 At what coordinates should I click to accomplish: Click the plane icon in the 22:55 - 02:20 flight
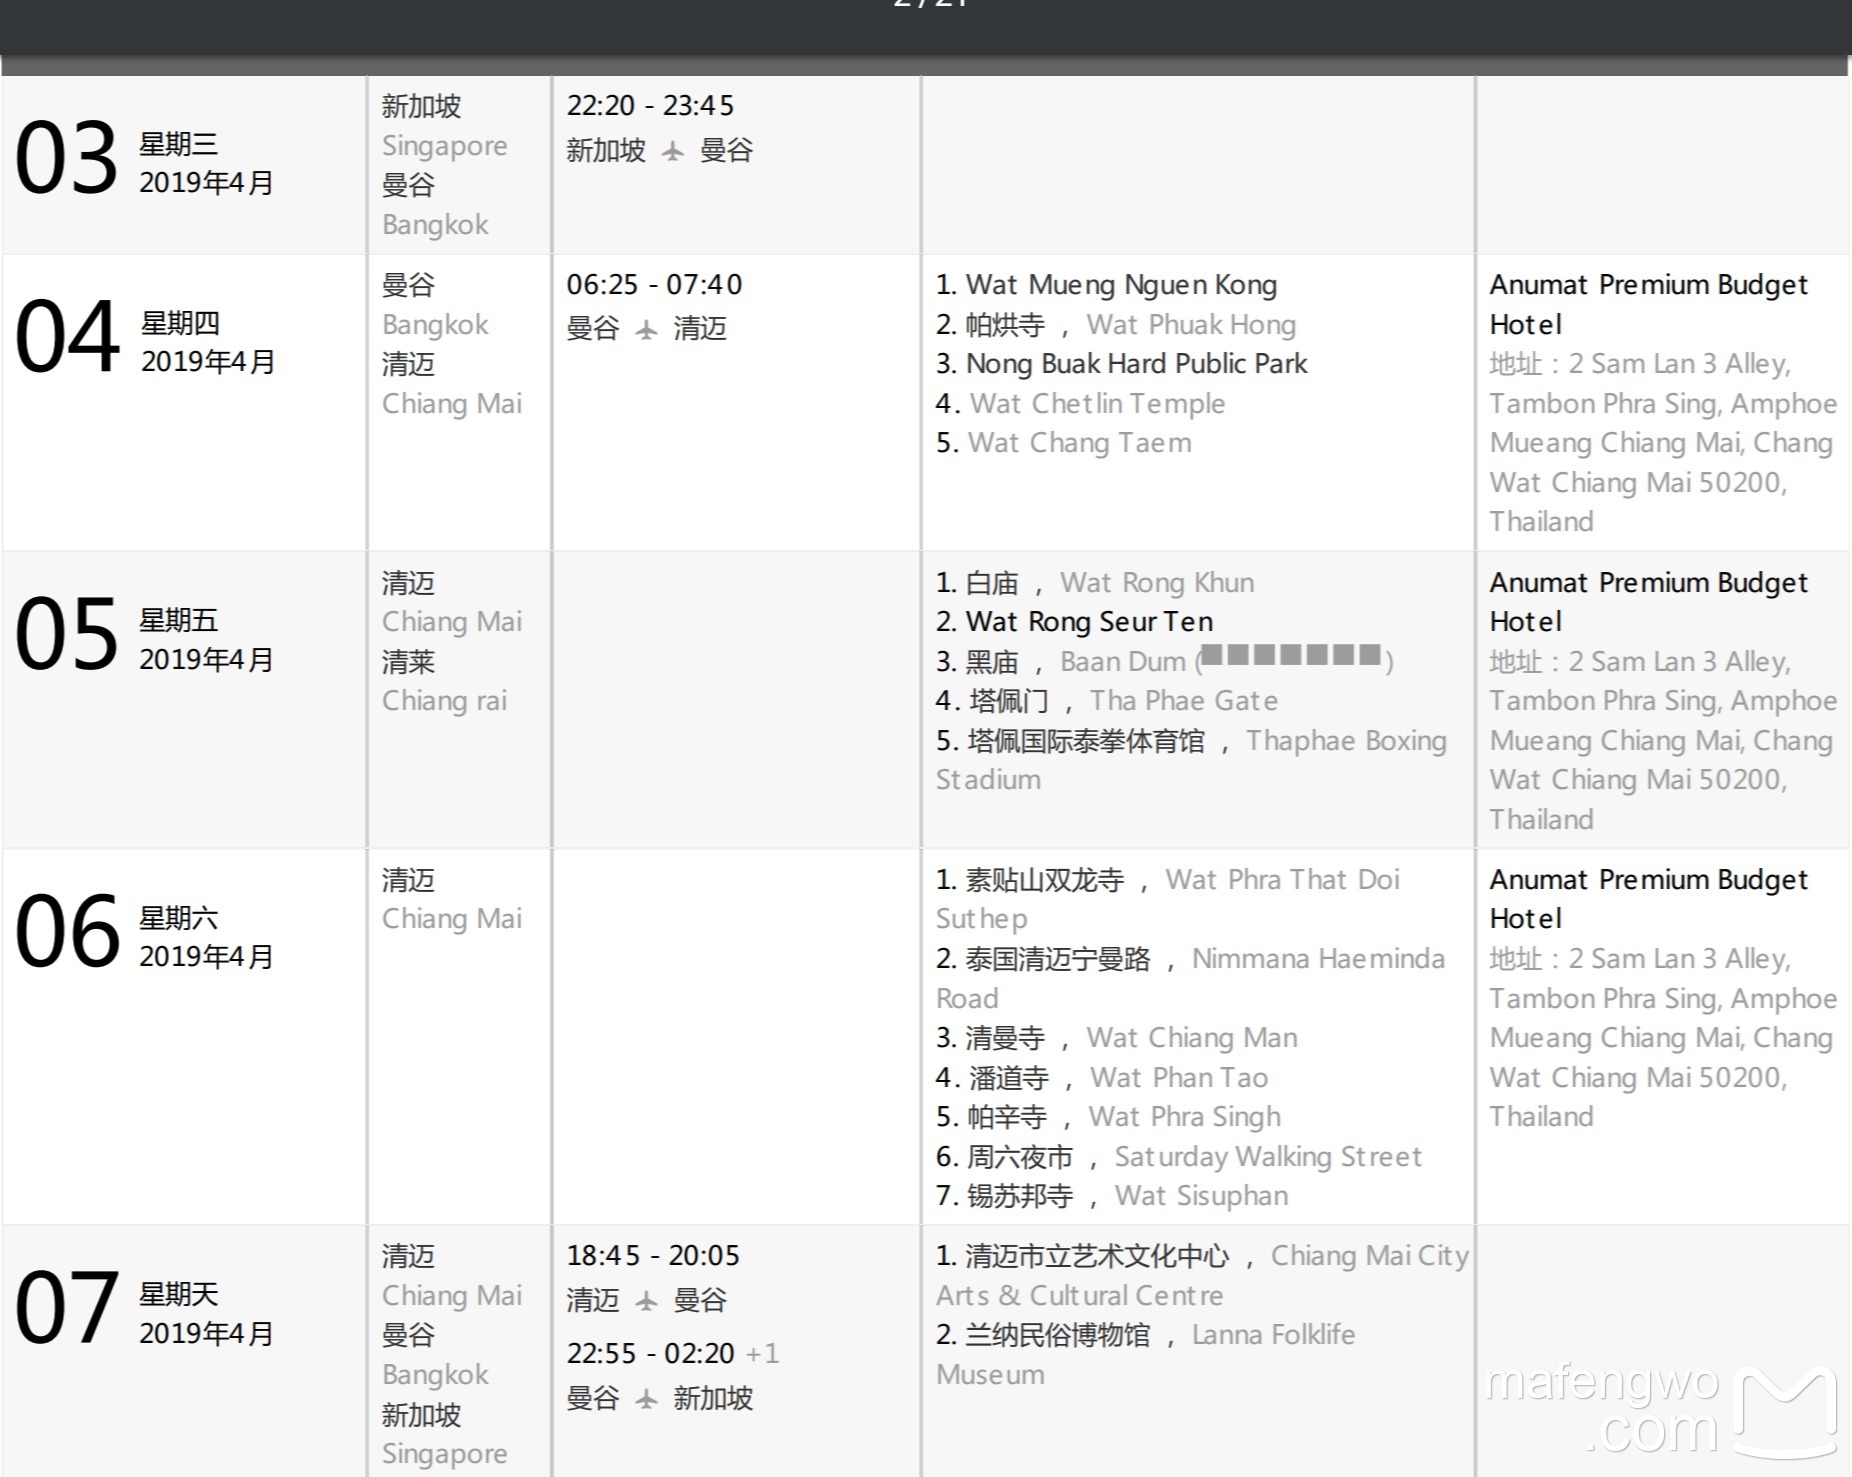pos(647,1398)
